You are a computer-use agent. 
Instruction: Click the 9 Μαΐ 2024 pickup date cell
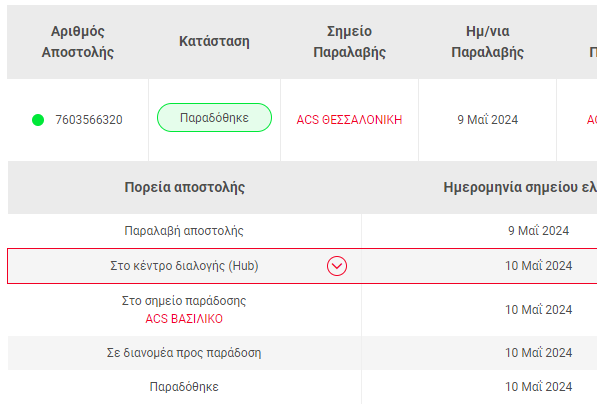tap(487, 120)
